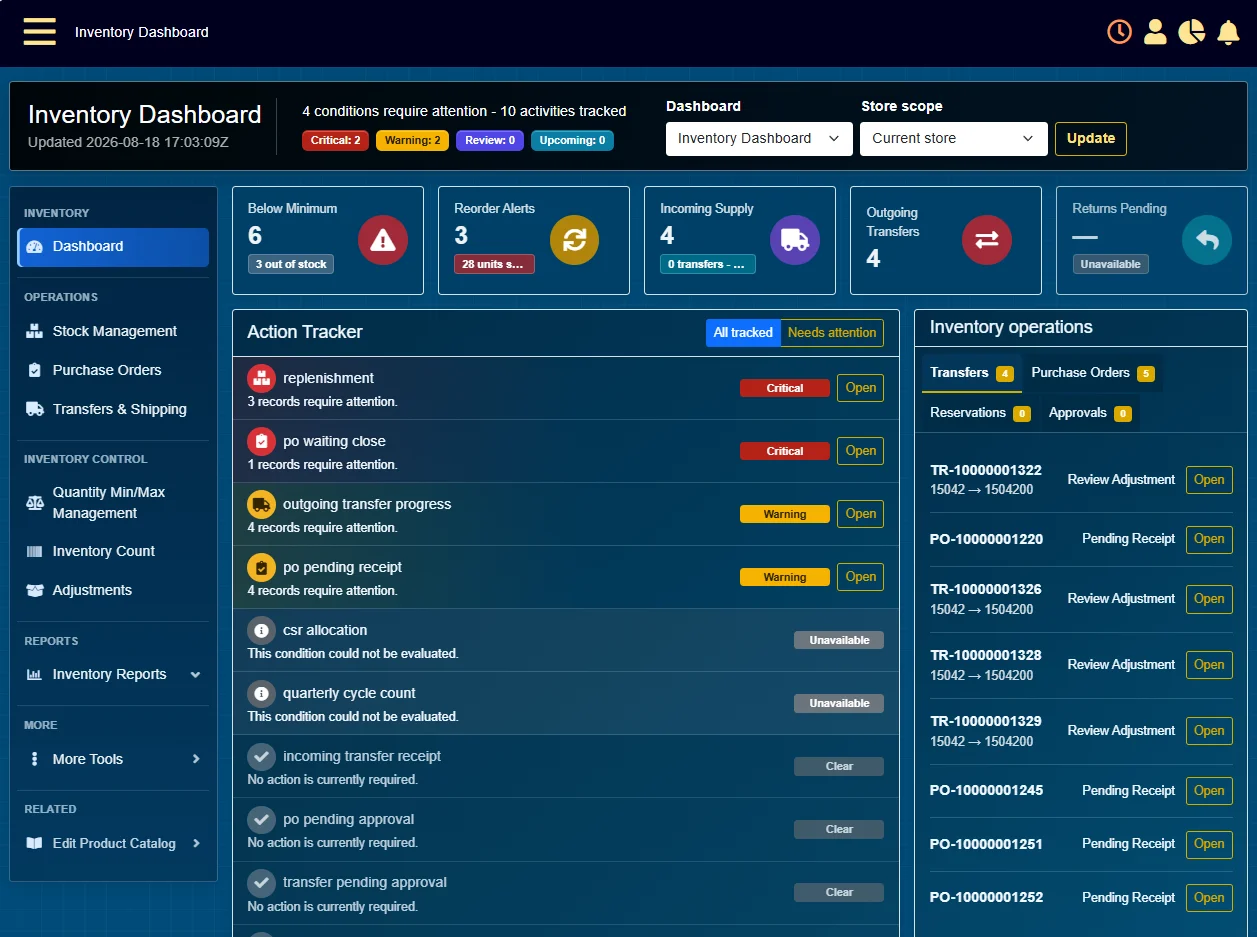Open the user profile icon
The image size is (1257, 937).
click(x=1155, y=32)
